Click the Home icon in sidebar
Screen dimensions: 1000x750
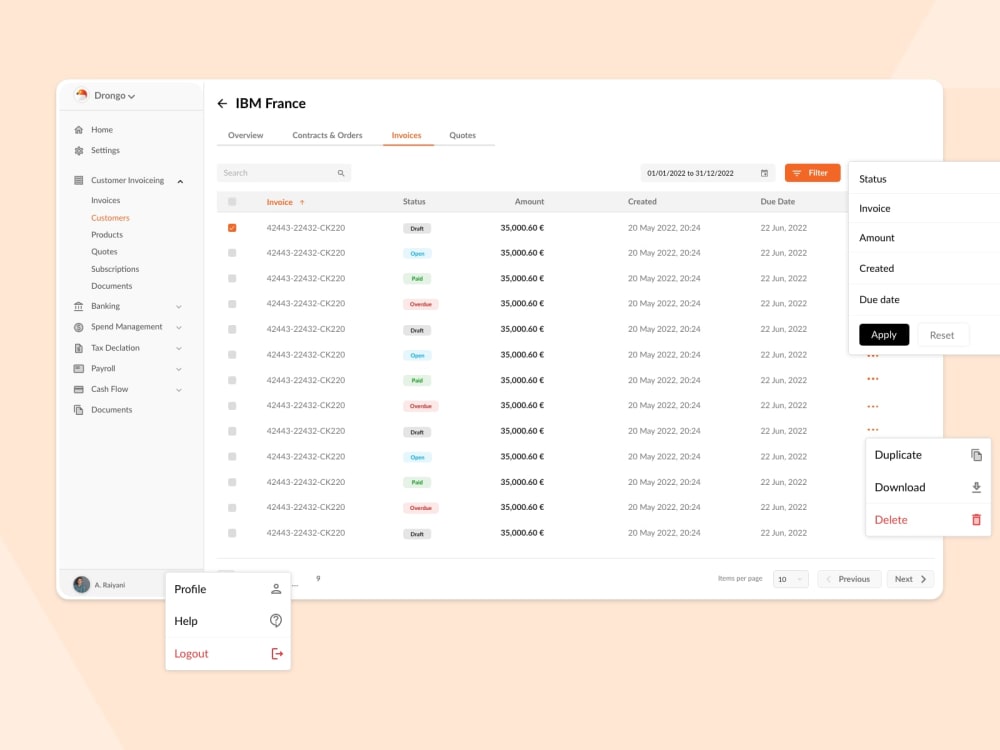pyautogui.click(x=78, y=129)
